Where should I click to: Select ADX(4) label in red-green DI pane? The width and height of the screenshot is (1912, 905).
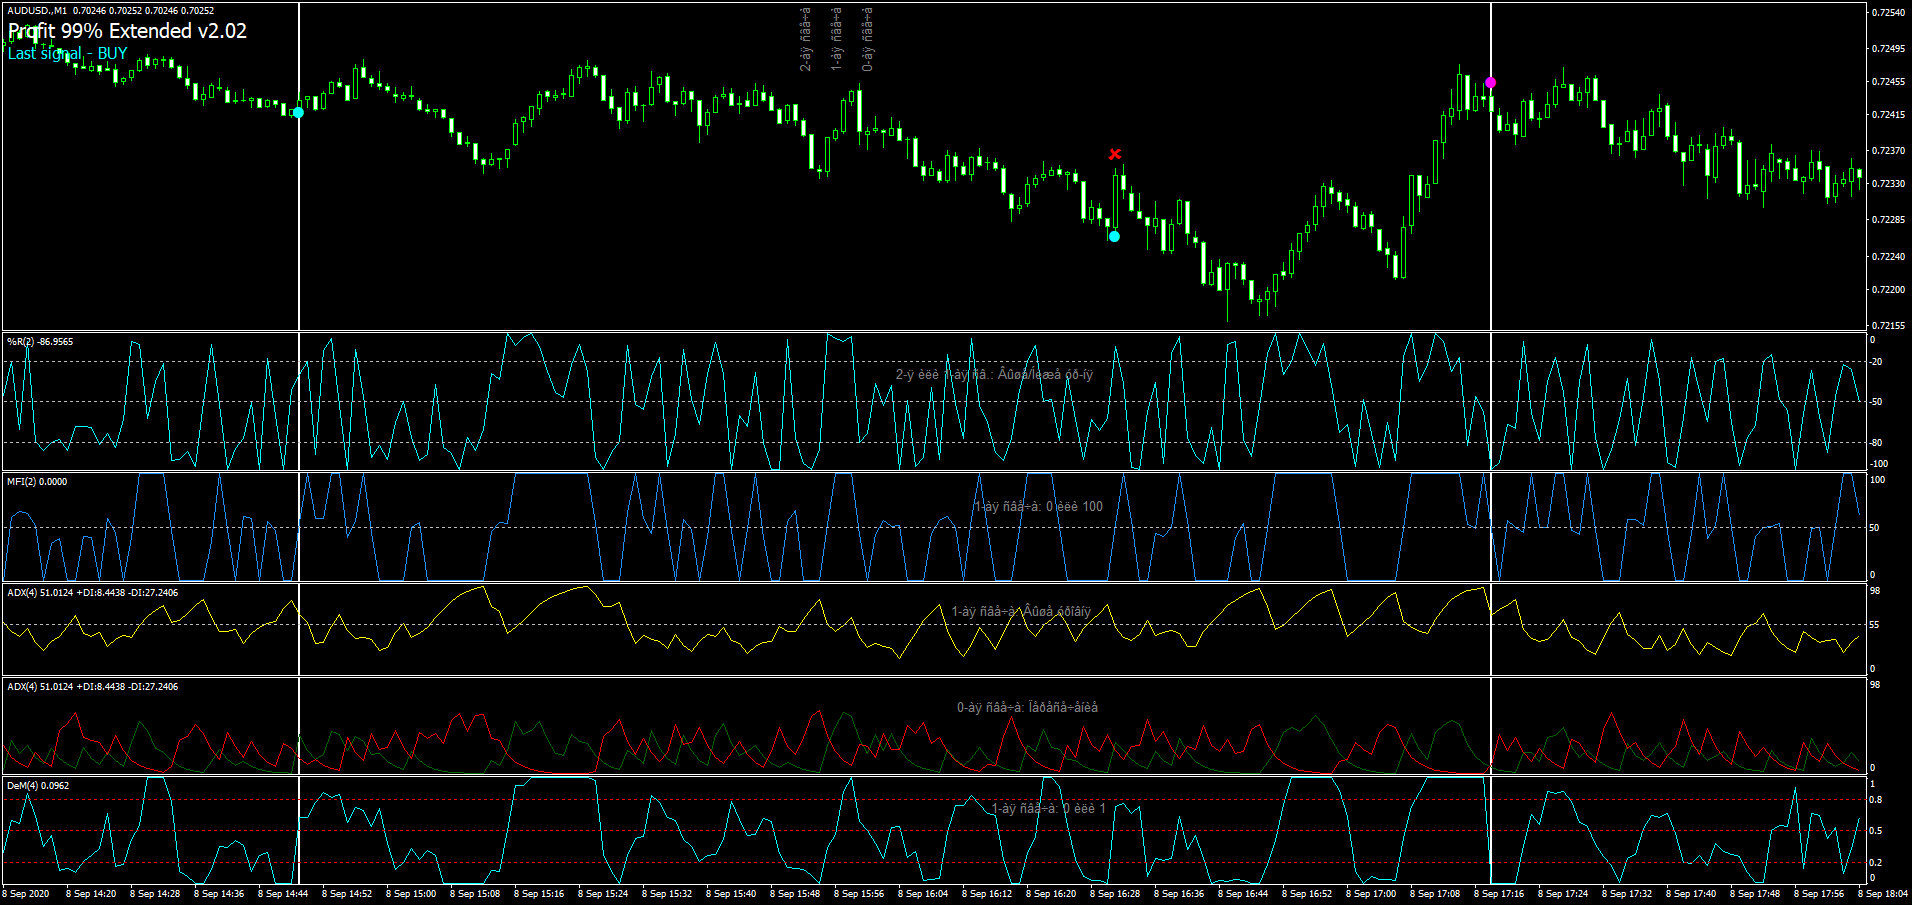click(x=92, y=687)
